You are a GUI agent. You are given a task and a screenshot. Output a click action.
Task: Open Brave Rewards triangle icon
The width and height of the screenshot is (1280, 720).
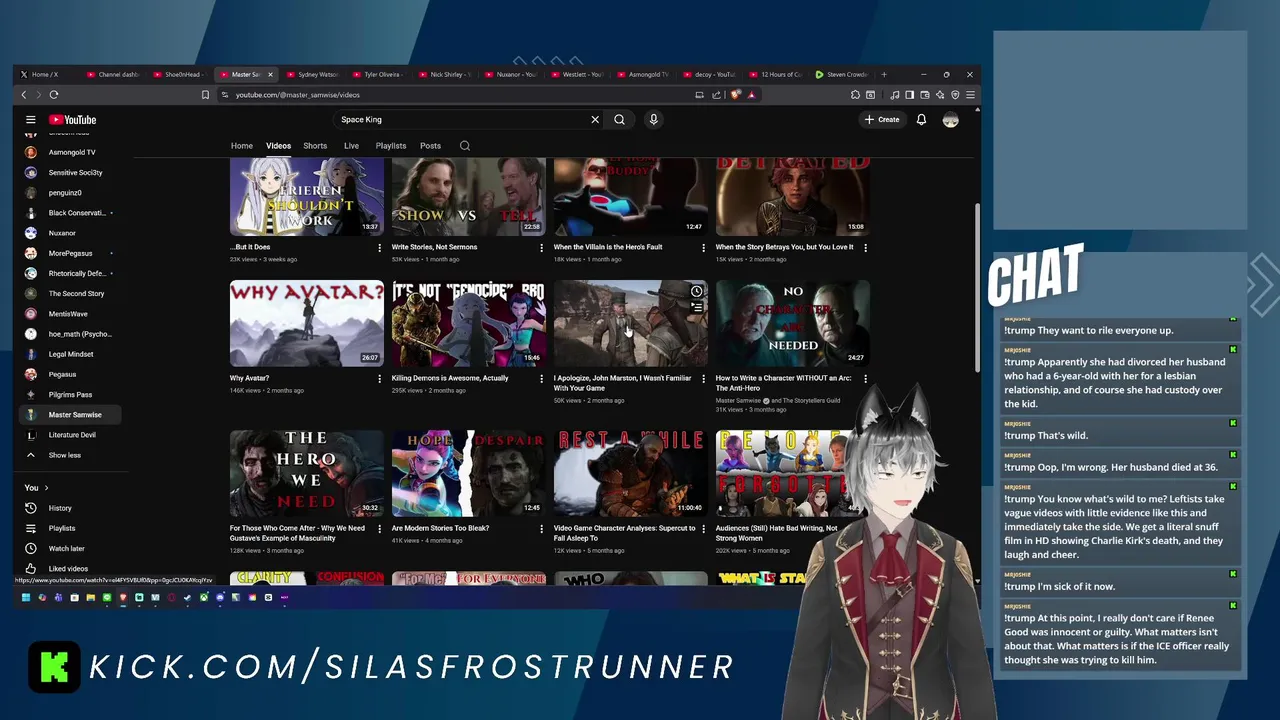pyautogui.click(x=750, y=95)
